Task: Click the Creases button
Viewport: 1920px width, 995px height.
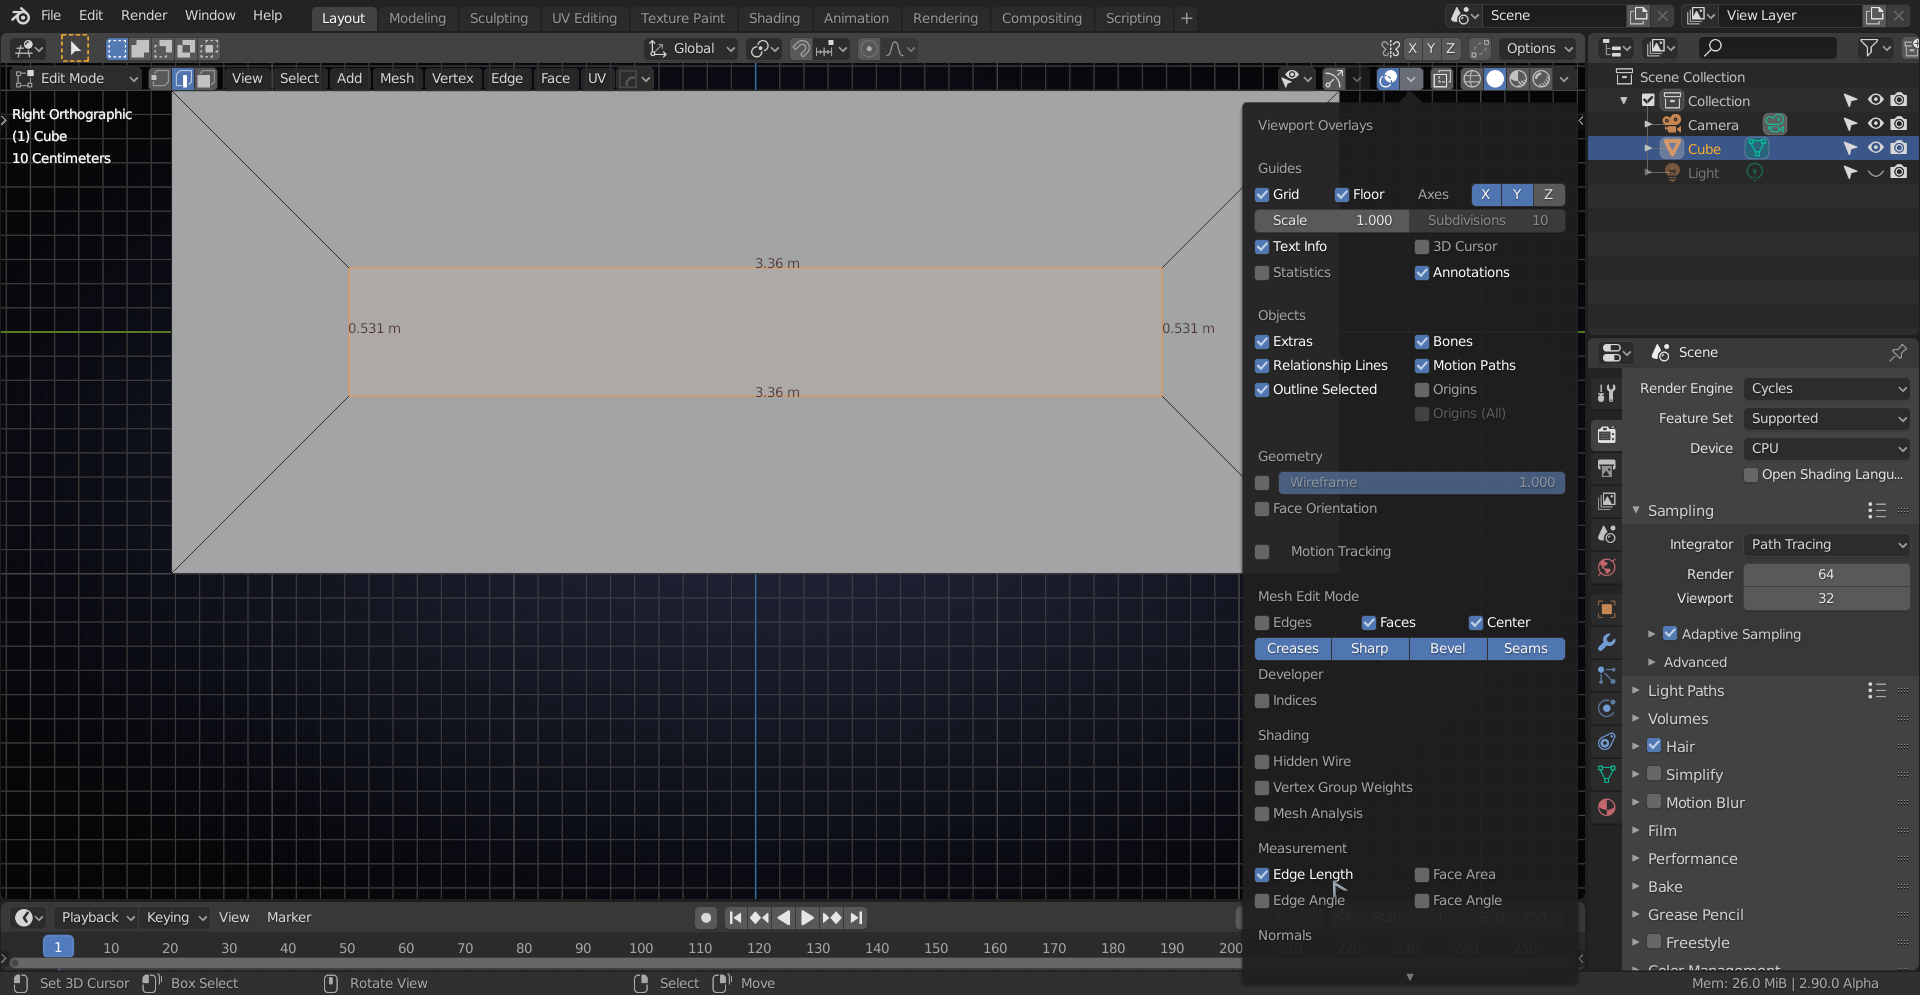Action: [1293, 648]
